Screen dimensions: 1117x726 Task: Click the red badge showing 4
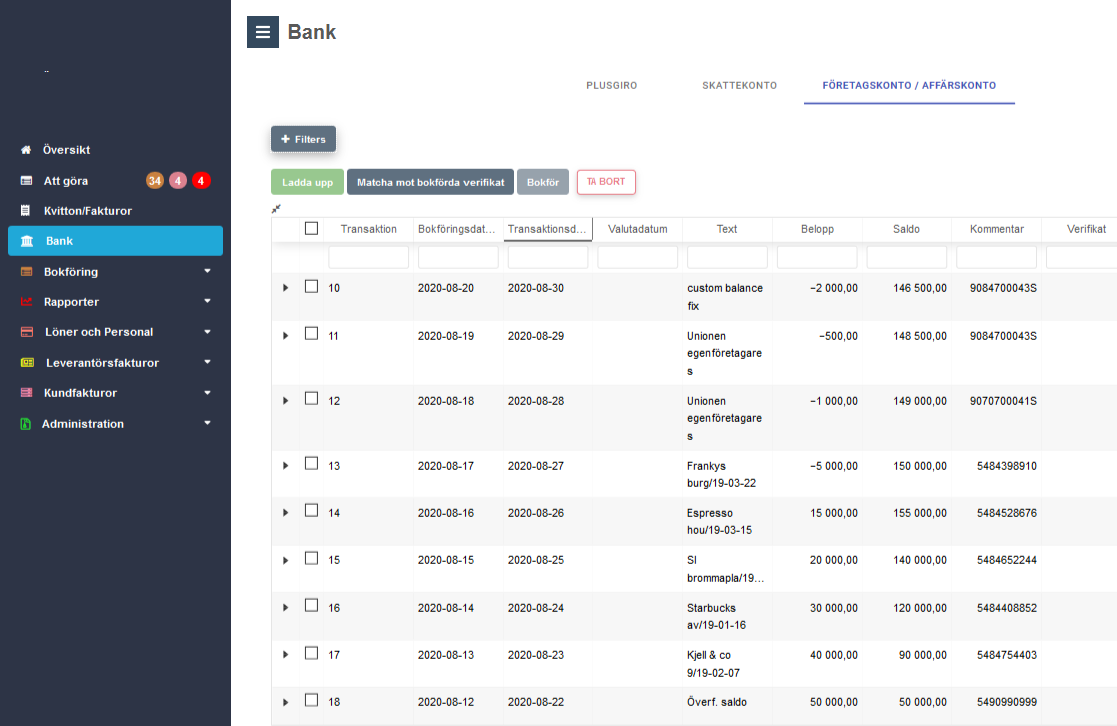(x=201, y=181)
